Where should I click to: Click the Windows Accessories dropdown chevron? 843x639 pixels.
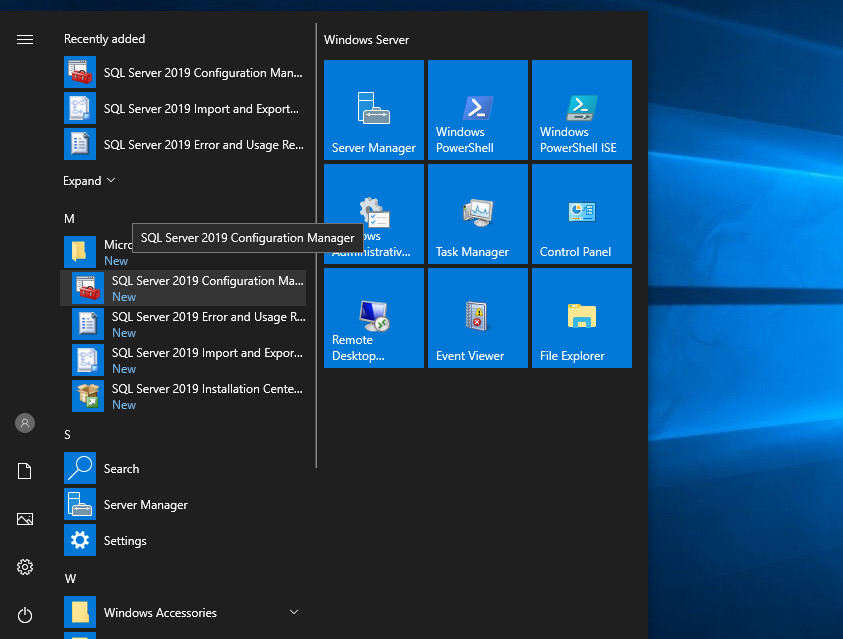(x=294, y=612)
